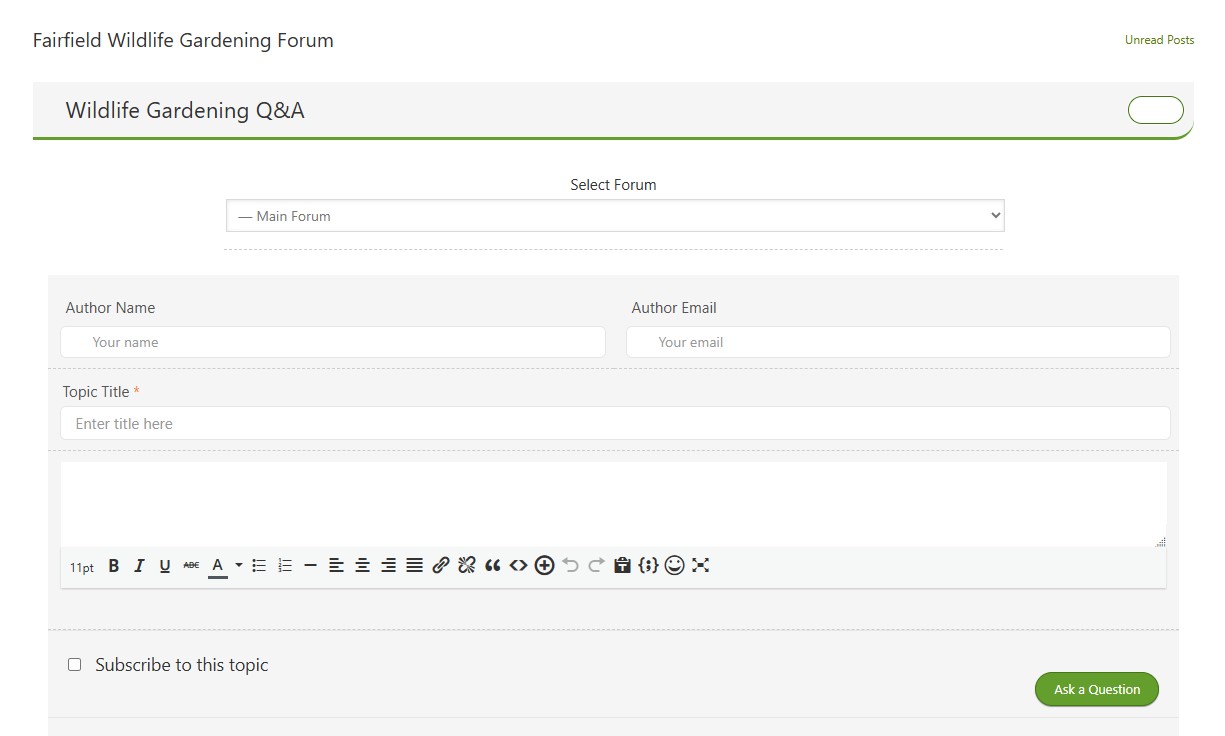Undo the last edit
Screen dimensions: 1225x736
(570, 566)
